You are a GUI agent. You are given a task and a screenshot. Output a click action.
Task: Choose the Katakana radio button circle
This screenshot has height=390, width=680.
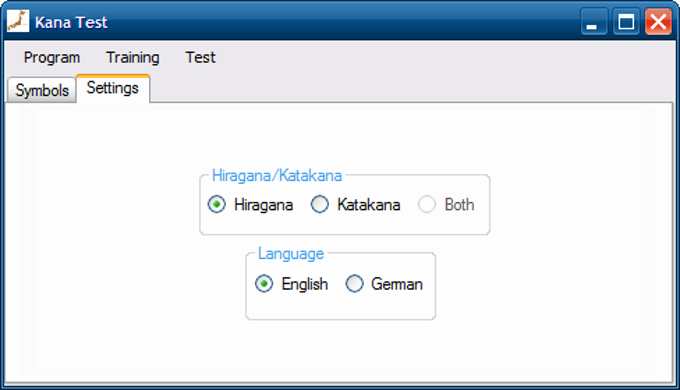(x=320, y=204)
